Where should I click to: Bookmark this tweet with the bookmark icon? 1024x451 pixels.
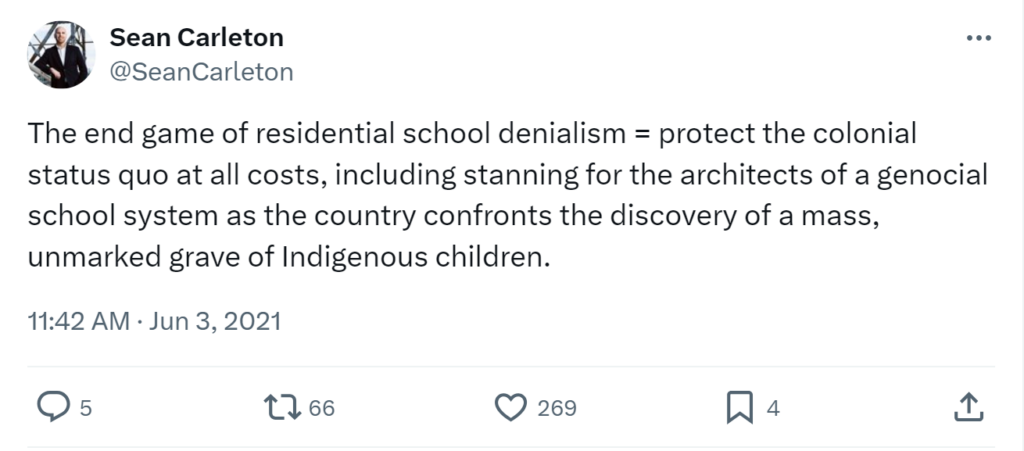pos(738,407)
